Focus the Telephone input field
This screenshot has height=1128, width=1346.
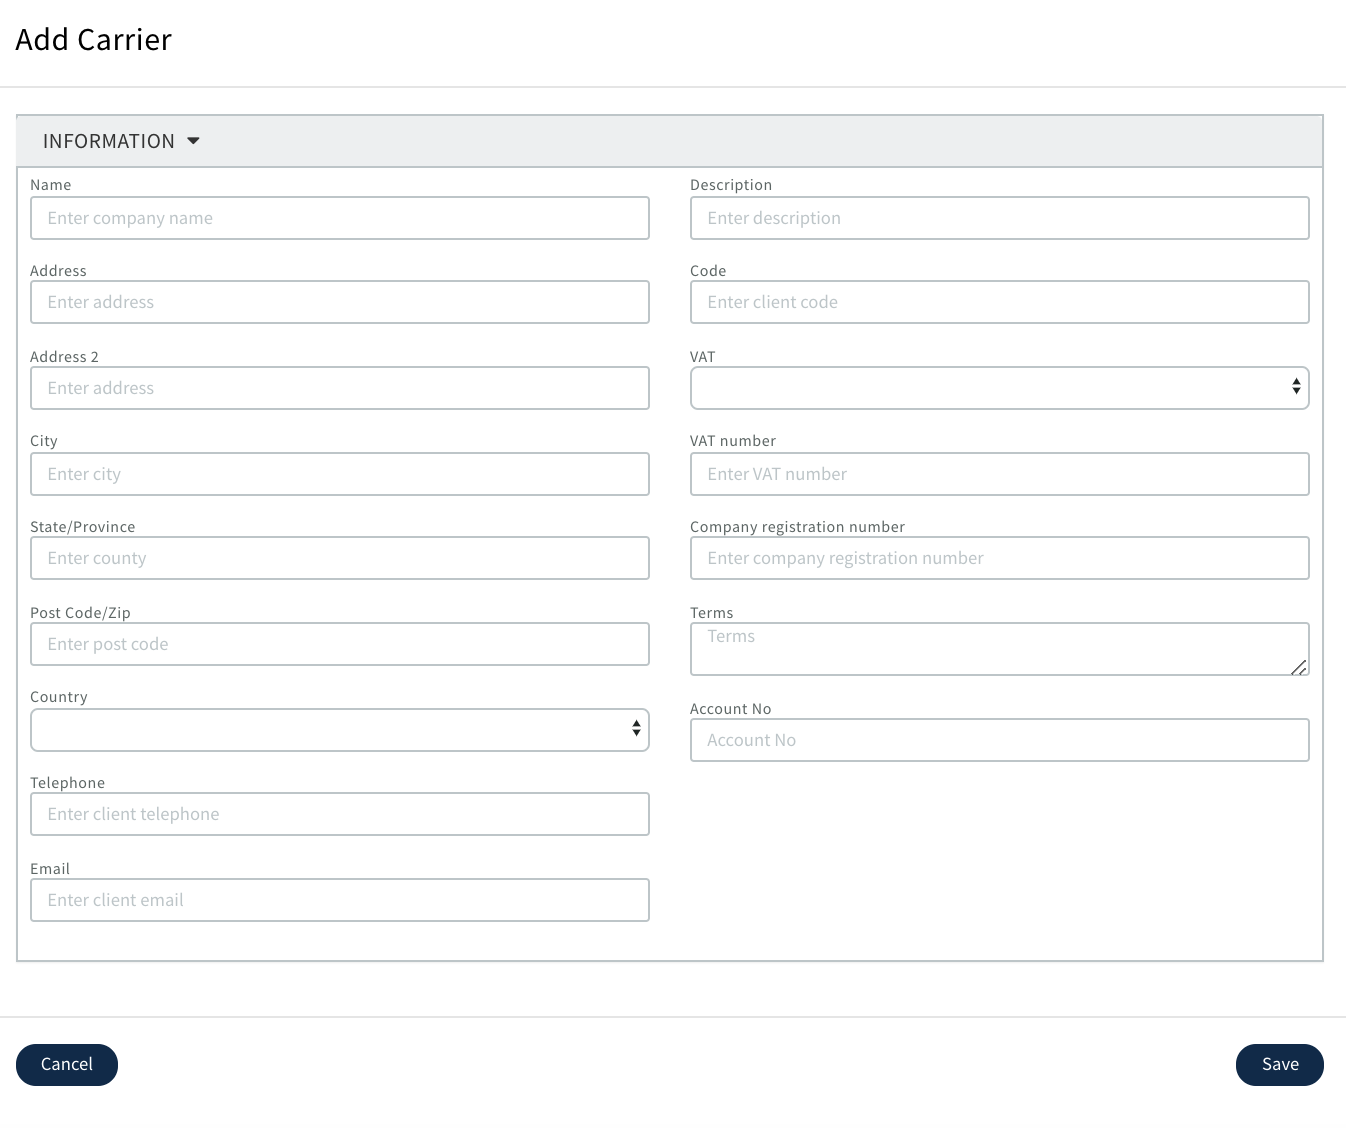tap(339, 814)
